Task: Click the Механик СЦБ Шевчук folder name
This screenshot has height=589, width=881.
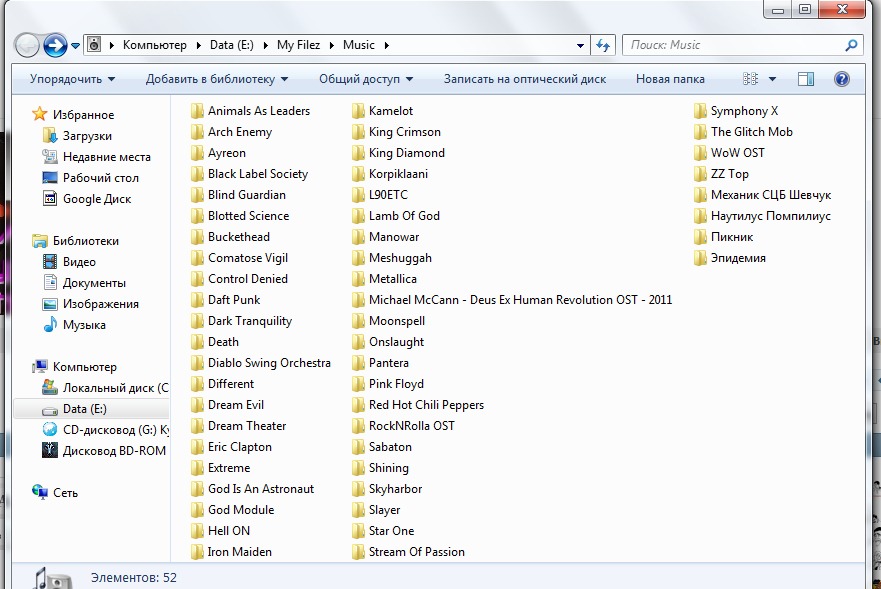Action: click(x=770, y=195)
